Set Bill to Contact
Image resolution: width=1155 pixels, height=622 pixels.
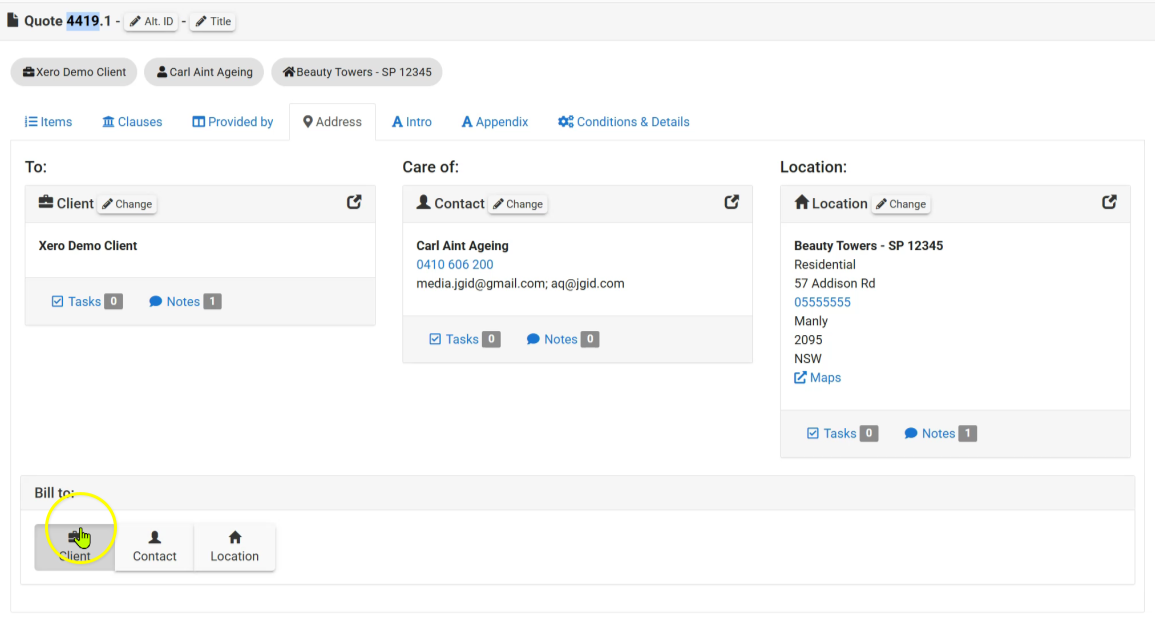155,547
